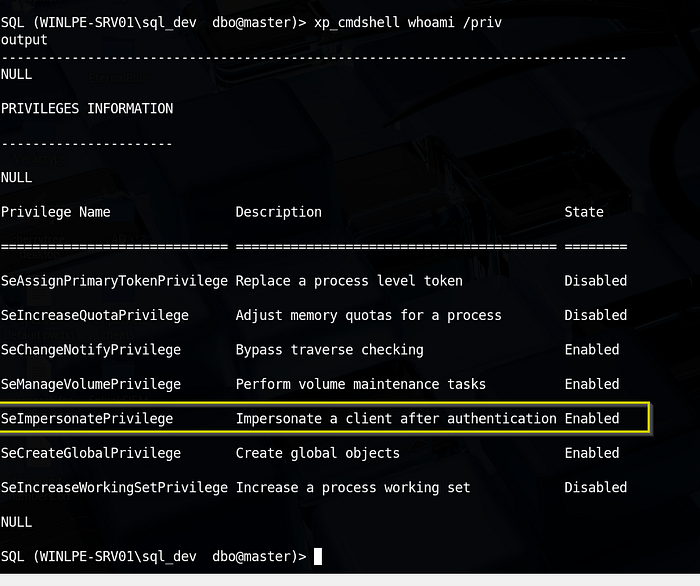Viewport: 700px width, 586px height.
Task: Click Enabled state in SeImpersonatePrivilege row
Action: 592,419
